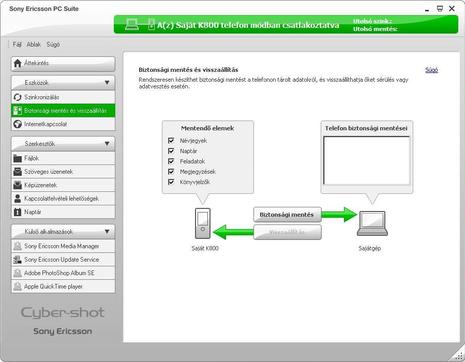Click the Eszközök section header label
The width and height of the screenshot is (465, 362).
click(36, 83)
